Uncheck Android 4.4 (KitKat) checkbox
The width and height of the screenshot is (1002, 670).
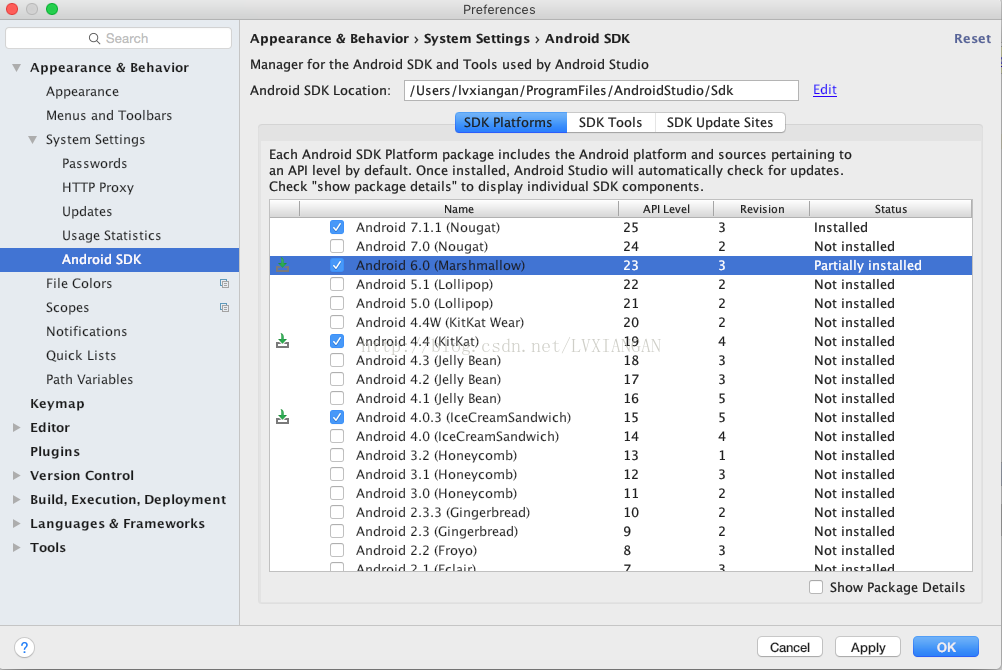coord(337,341)
